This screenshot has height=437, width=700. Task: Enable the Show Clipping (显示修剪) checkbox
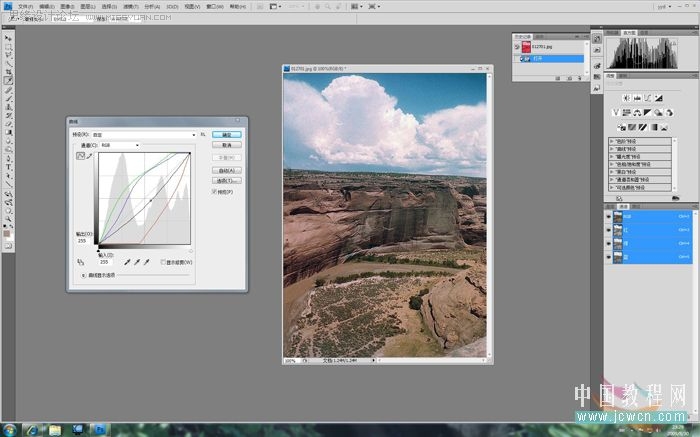pos(163,262)
